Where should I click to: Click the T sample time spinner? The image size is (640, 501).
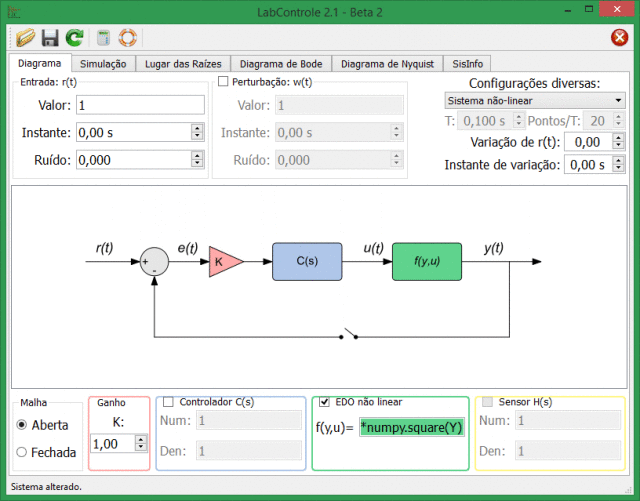(518, 120)
